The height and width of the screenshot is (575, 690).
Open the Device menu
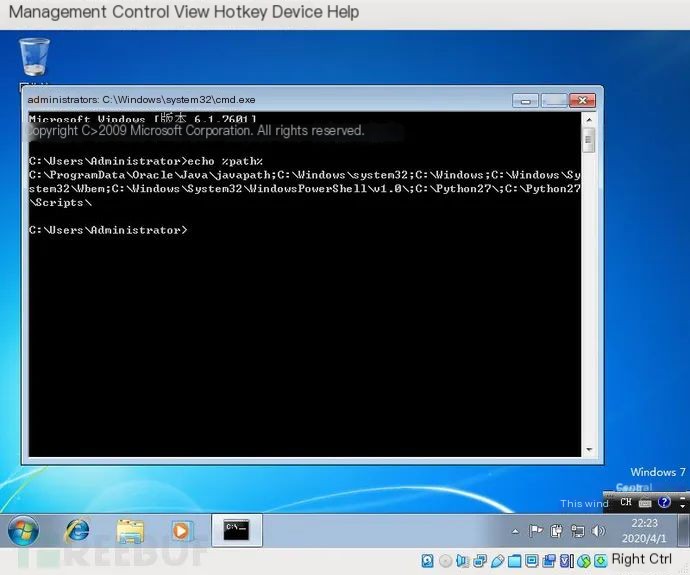coord(297,12)
